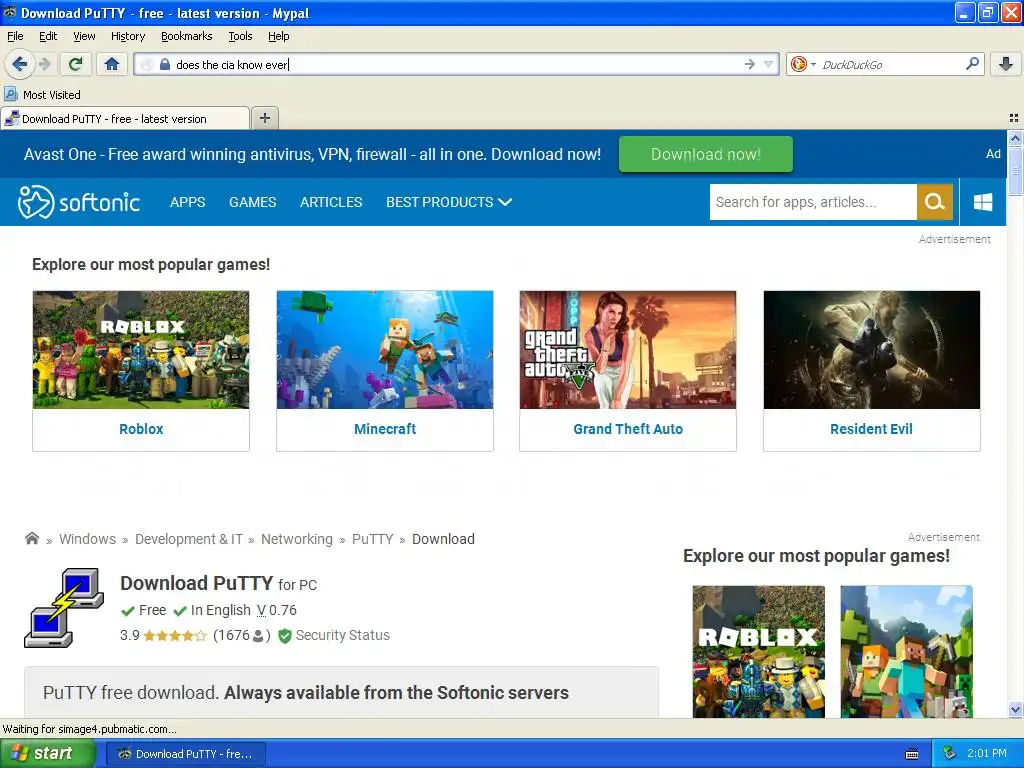Screen dimensions: 1024x768
Task: Select the Download PuTTY browser tab
Action: (x=125, y=119)
